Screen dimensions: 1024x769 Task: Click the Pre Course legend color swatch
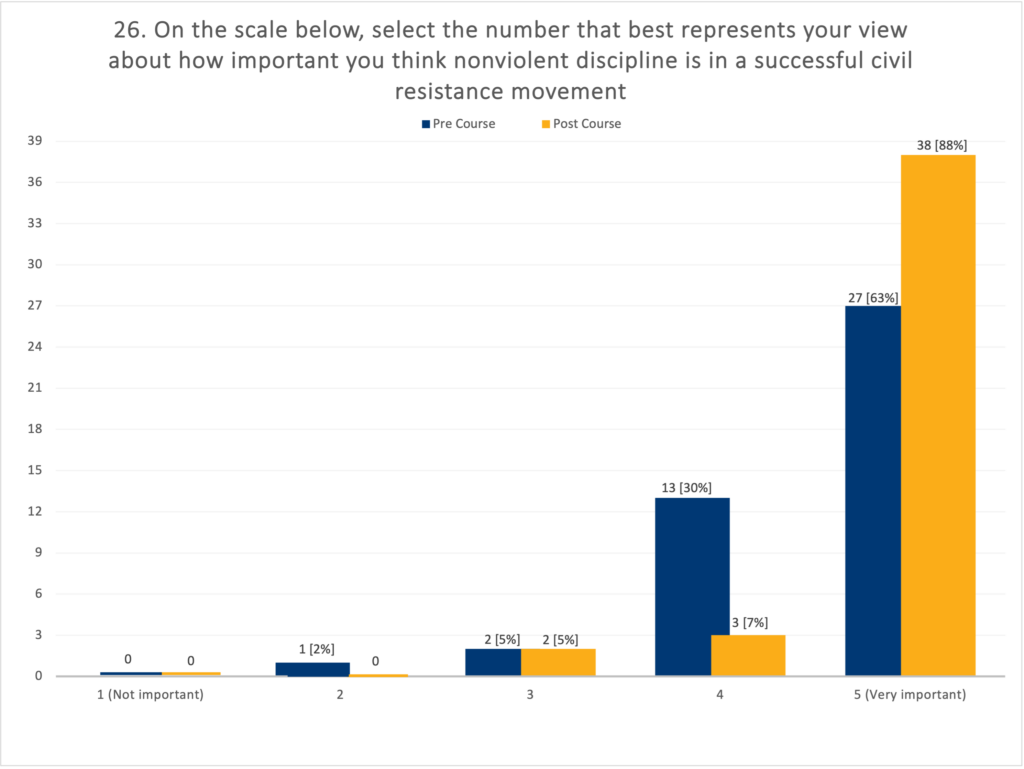(x=426, y=124)
